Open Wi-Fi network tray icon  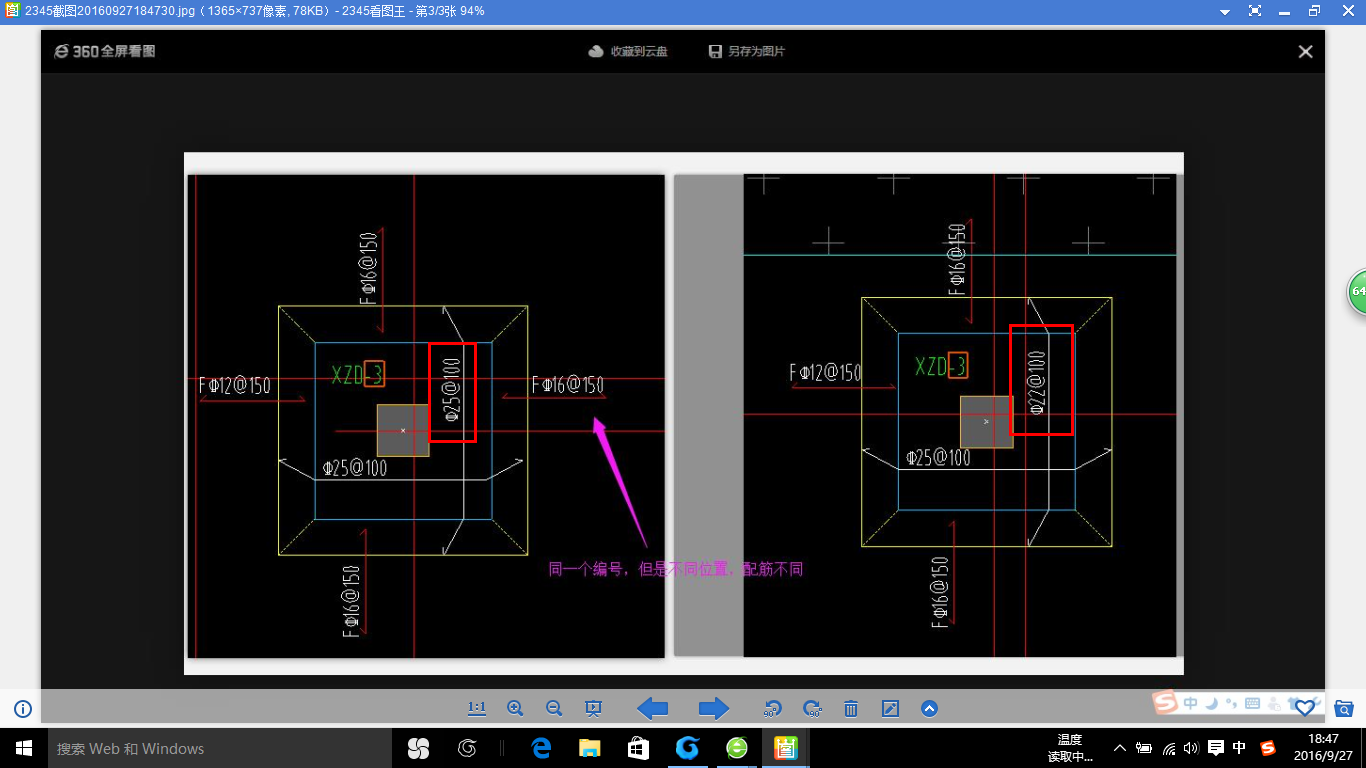click(x=1168, y=748)
